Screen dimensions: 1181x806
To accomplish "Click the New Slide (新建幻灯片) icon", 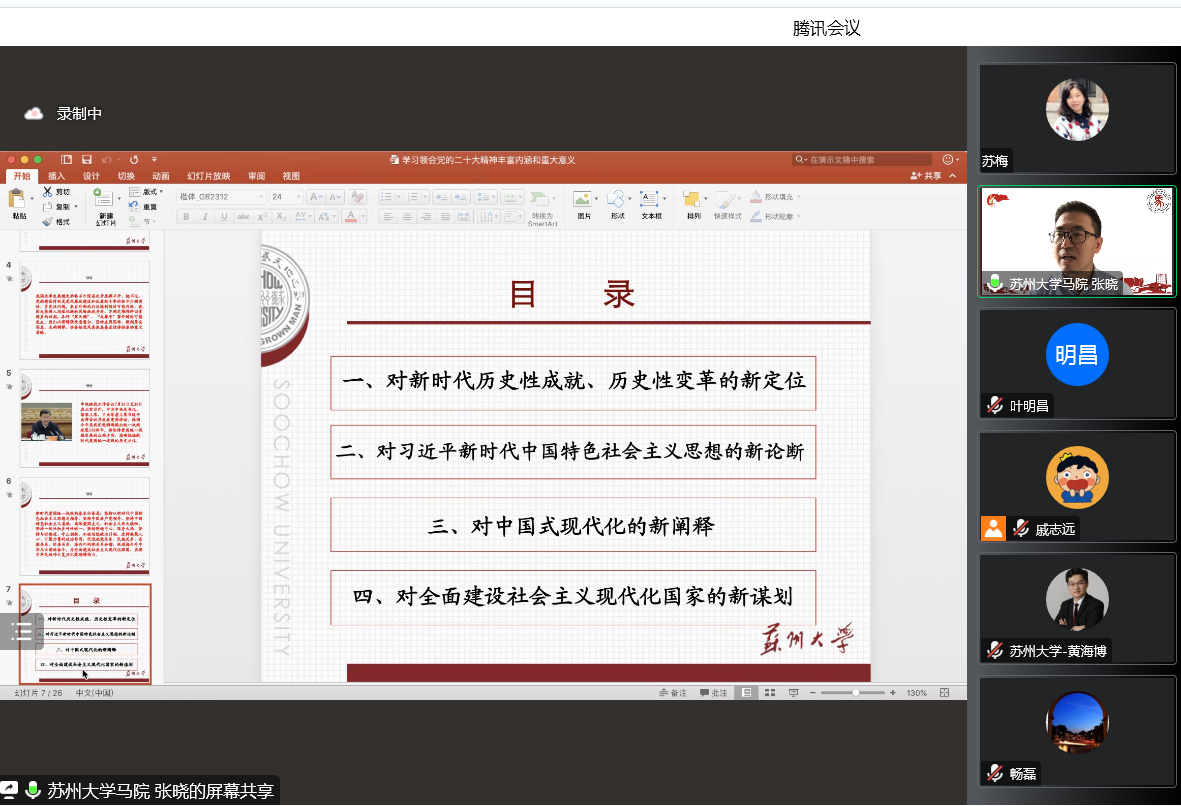I will (x=104, y=199).
